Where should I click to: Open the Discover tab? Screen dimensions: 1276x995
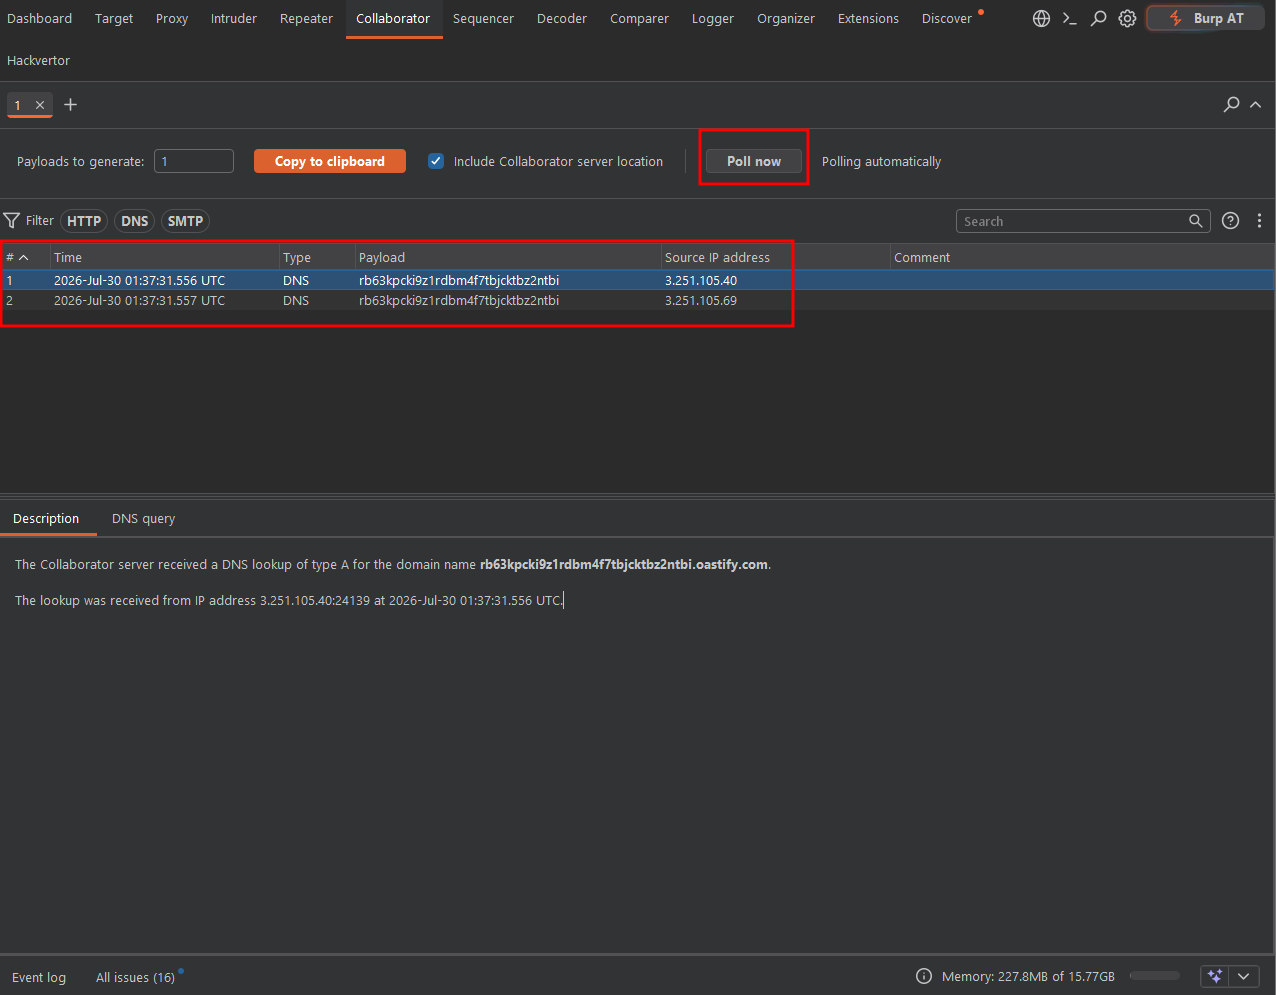[x=947, y=19]
